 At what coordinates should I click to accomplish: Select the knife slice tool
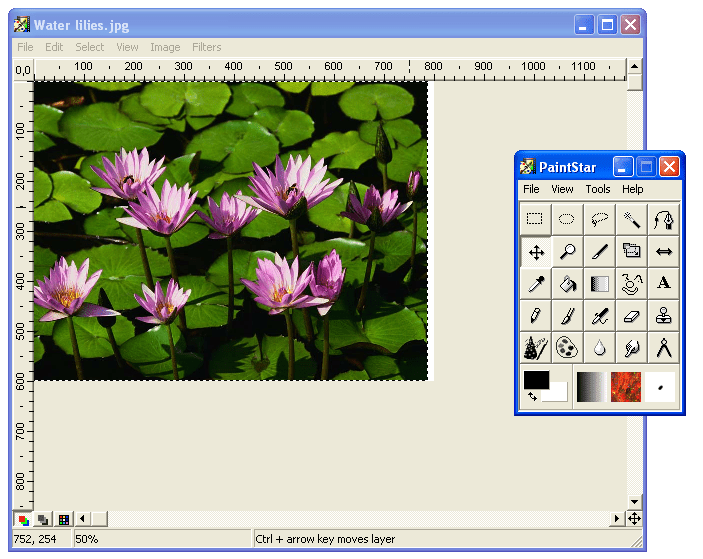[600, 251]
